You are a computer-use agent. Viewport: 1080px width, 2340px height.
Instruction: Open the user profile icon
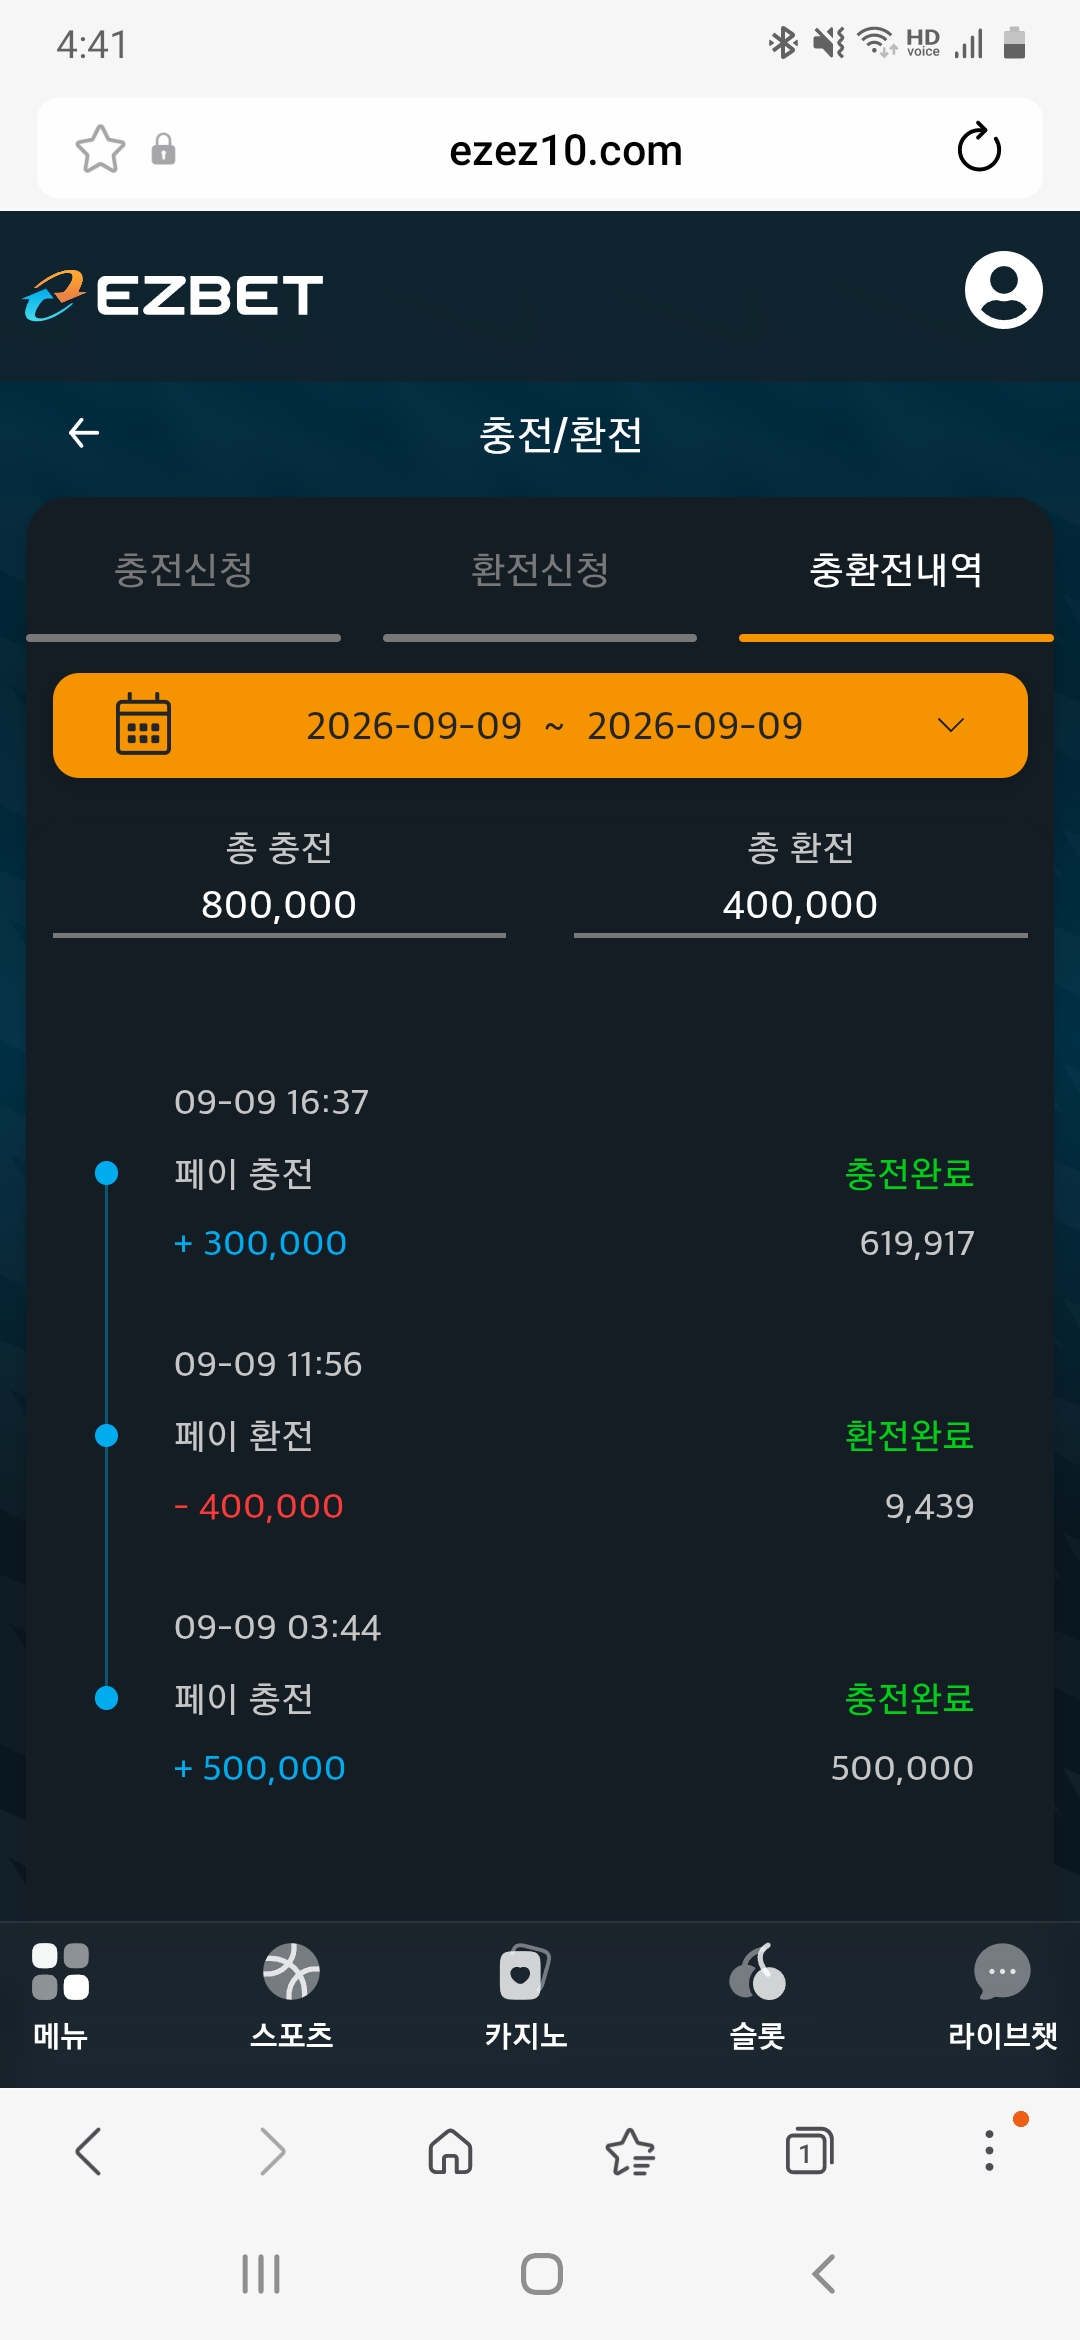point(1003,290)
